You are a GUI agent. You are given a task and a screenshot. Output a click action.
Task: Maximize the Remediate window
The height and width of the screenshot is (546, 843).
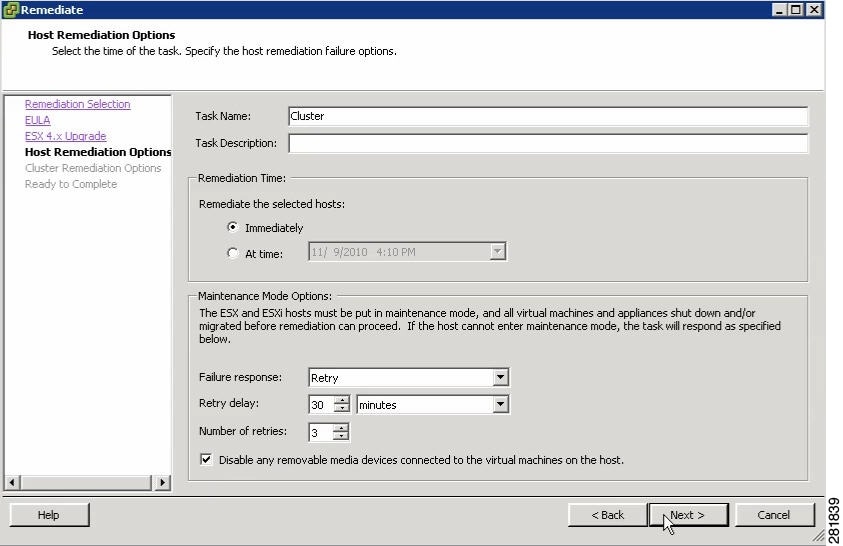click(796, 10)
